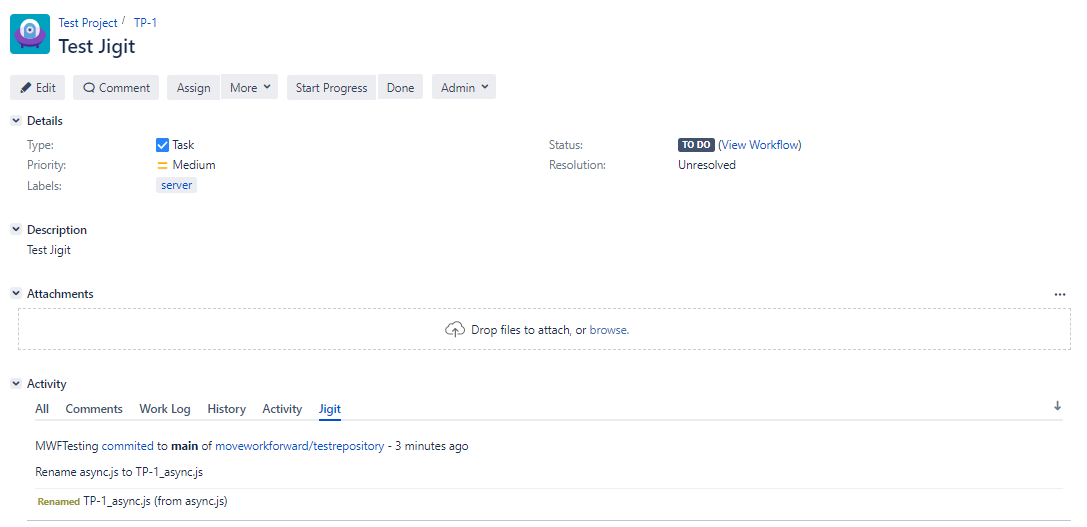Click the Comment speech bubble button
The width and height of the screenshot is (1087, 527).
pyautogui.click(x=116, y=88)
